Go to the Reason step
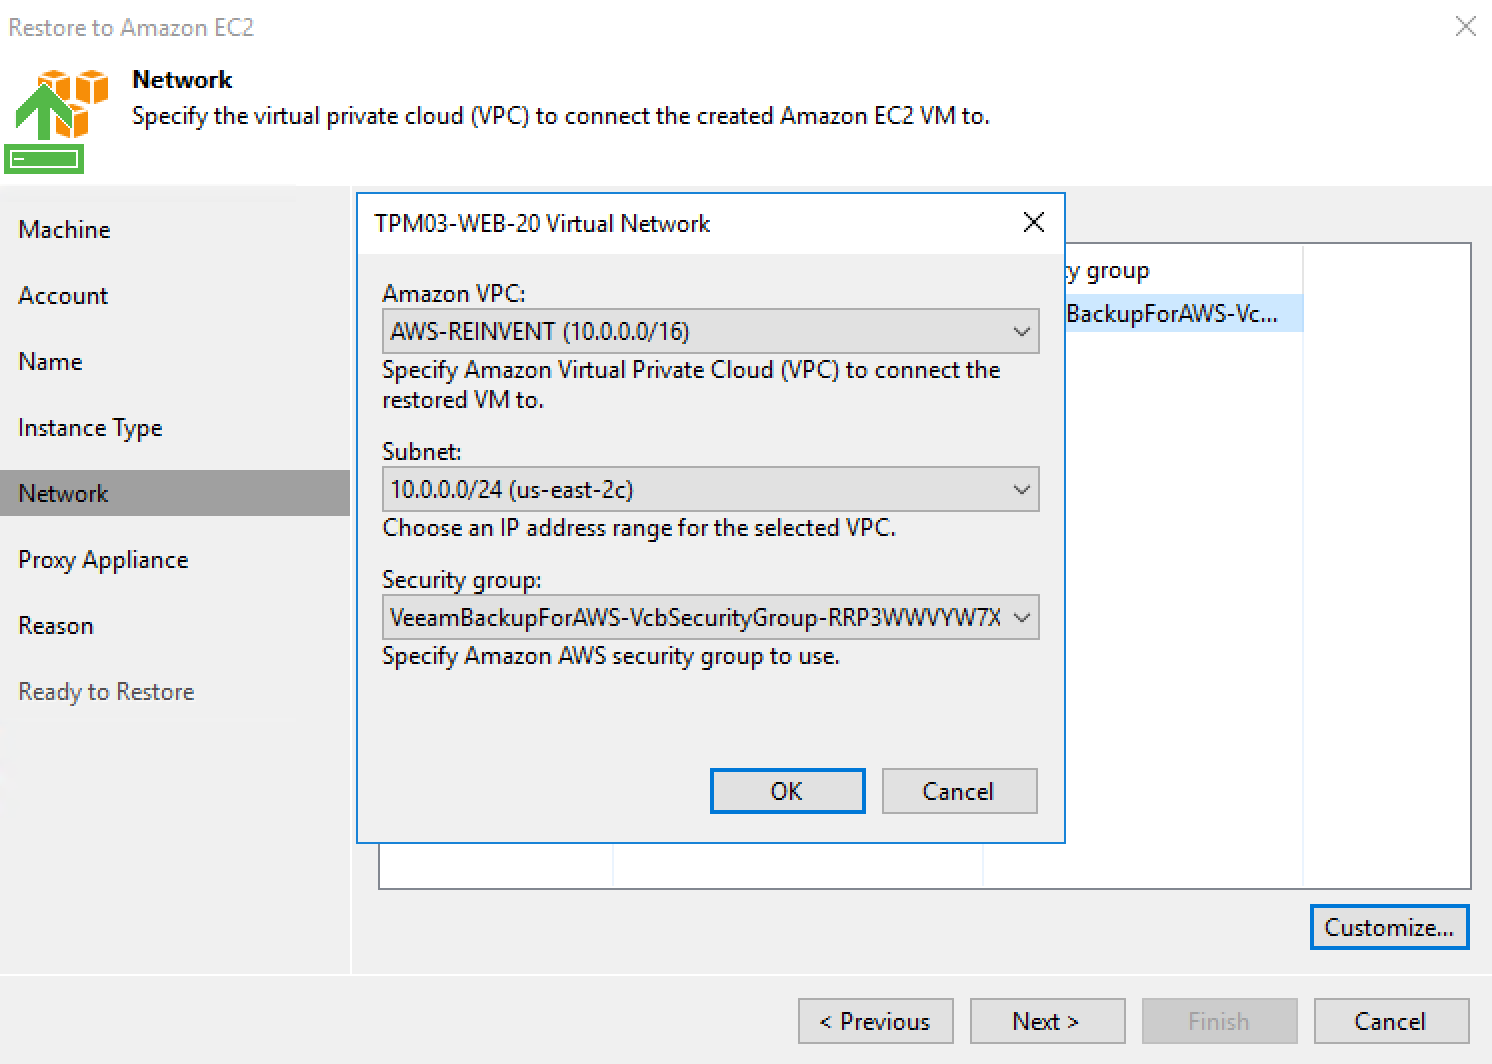This screenshot has width=1492, height=1064. click(x=56, y=625)
